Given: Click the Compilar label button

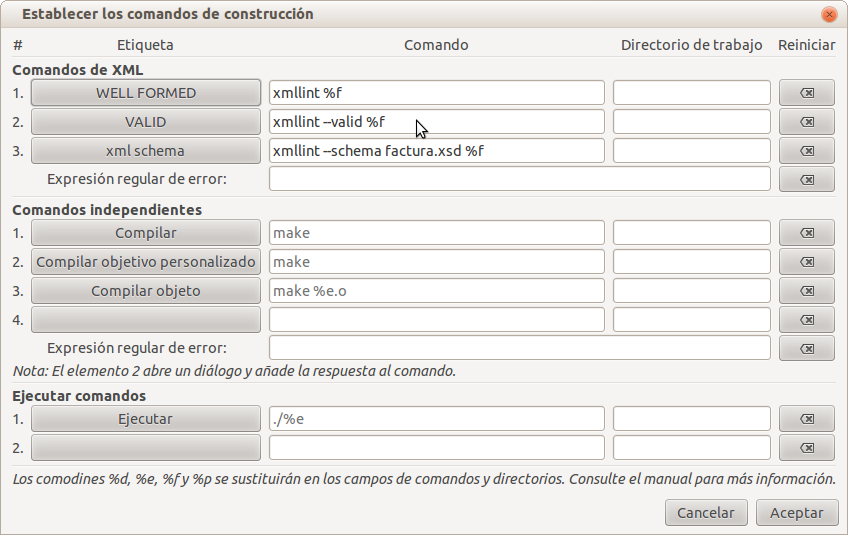Looking at the screenshot, I should coord(145,233).
